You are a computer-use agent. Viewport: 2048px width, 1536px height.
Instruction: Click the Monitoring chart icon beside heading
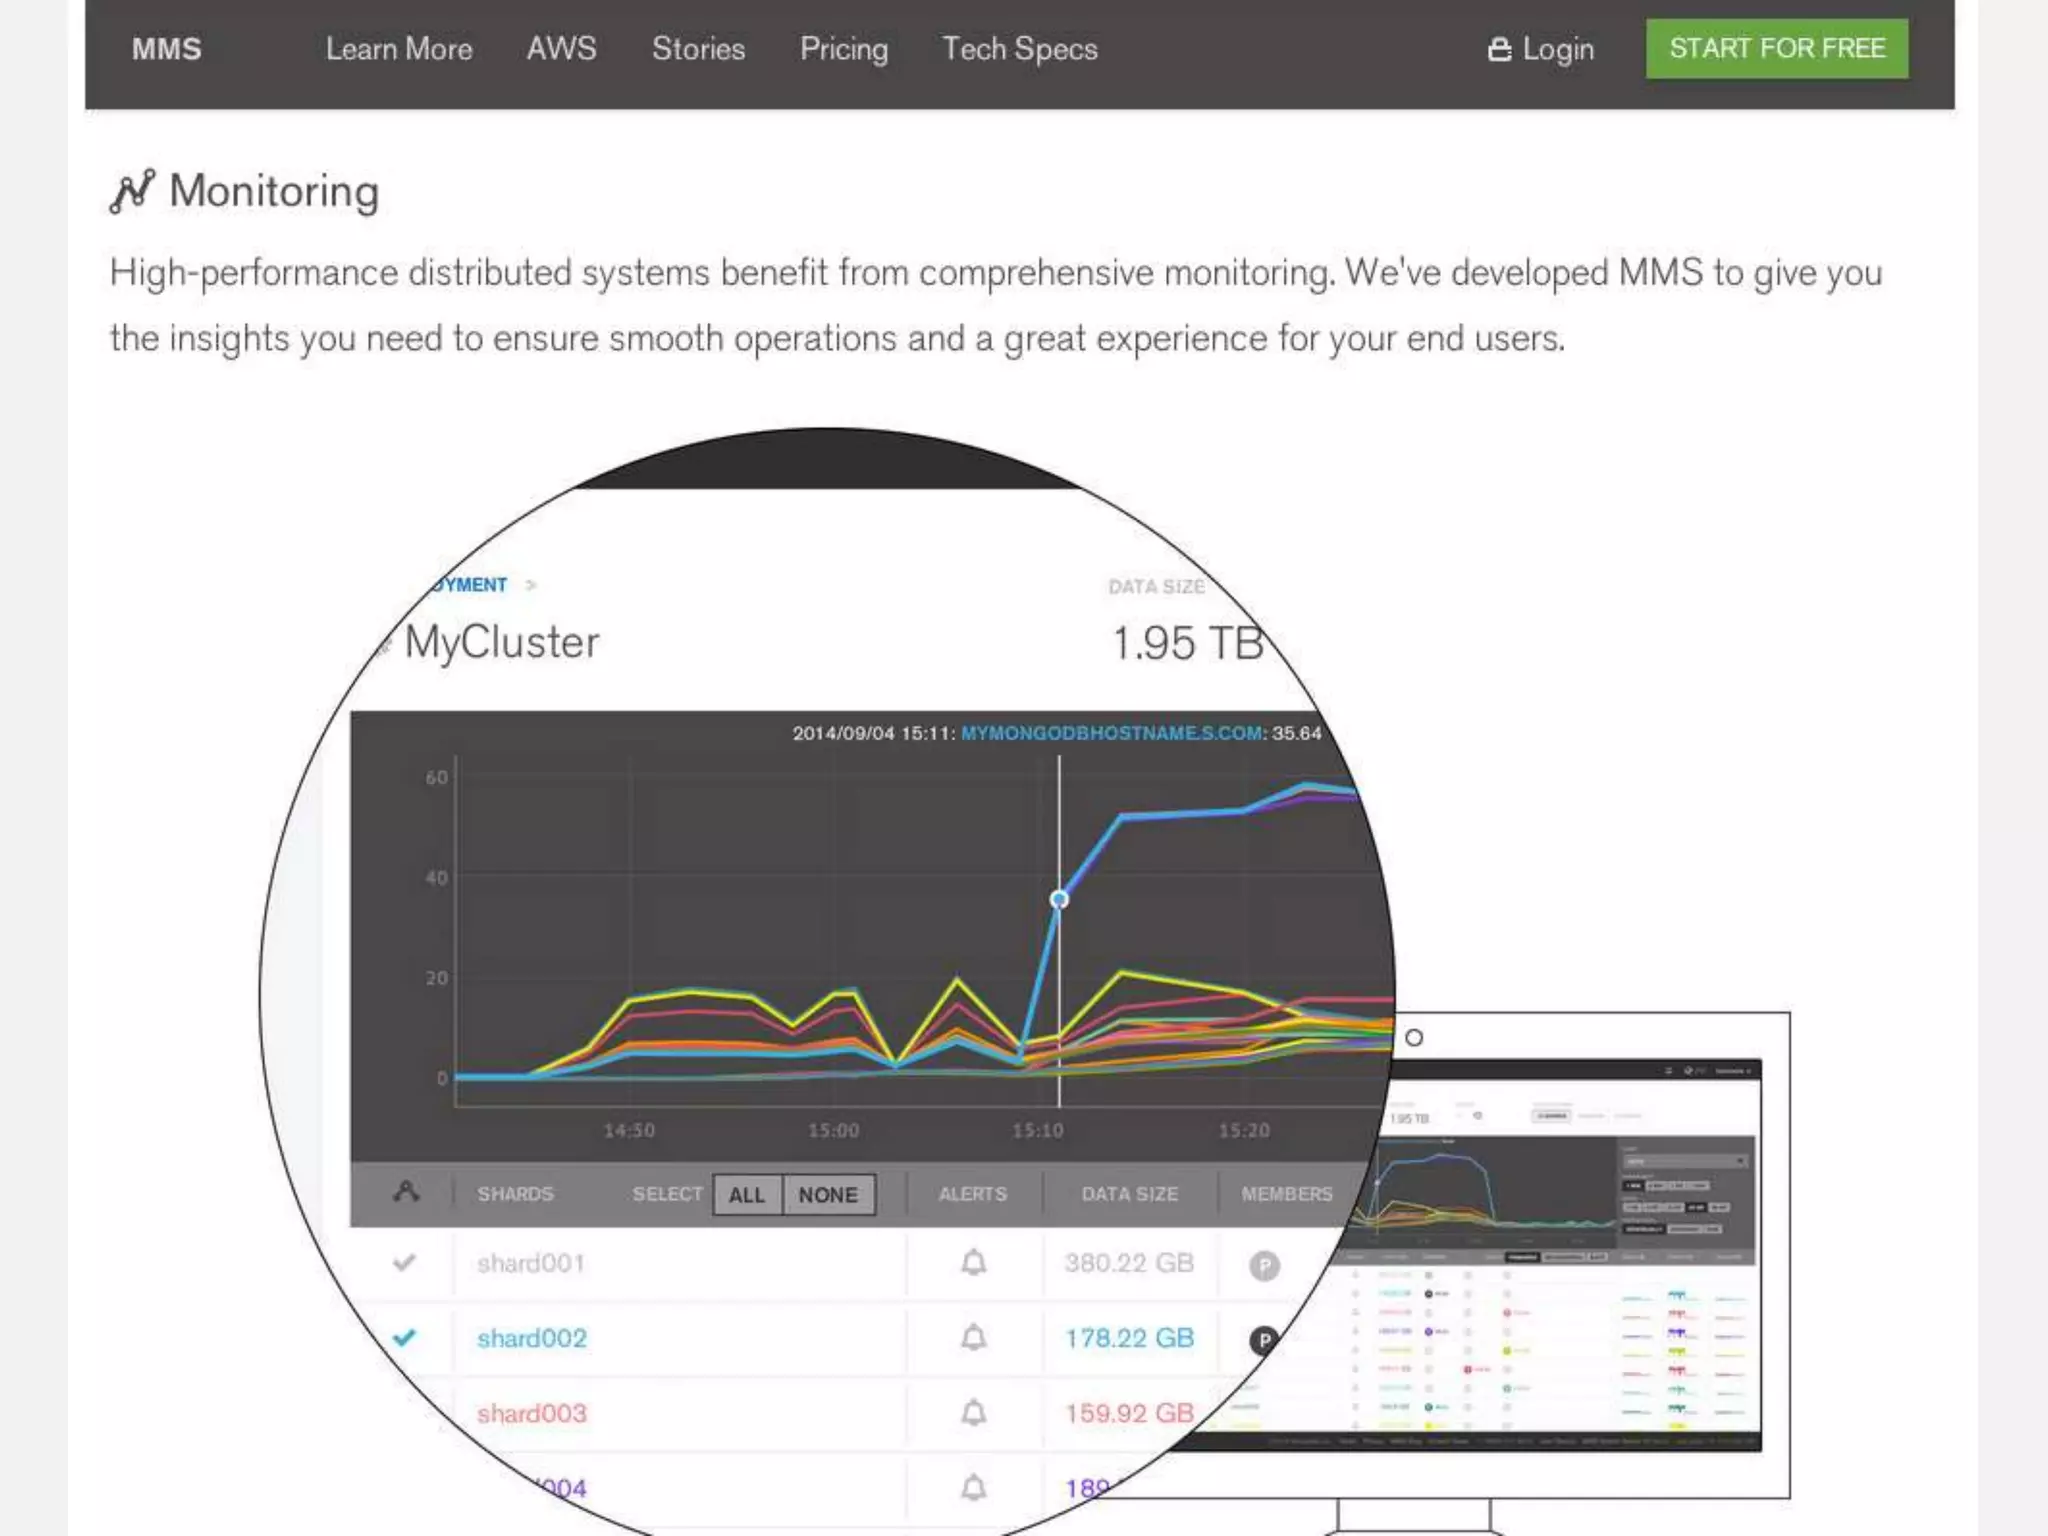(132, 191)
